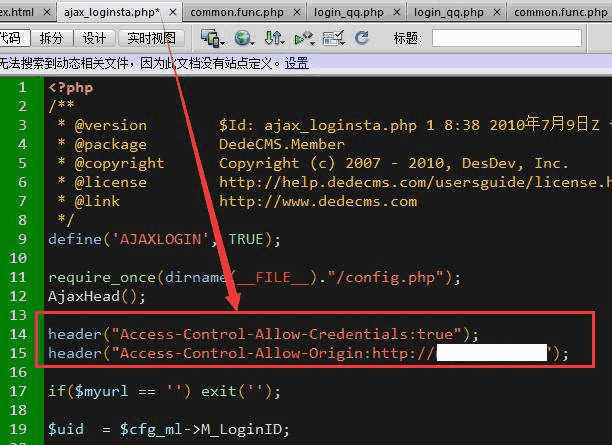This screenshot has width=612, height=445.
Task: Toggle the 实时视图 live view button
Action: 152,38
